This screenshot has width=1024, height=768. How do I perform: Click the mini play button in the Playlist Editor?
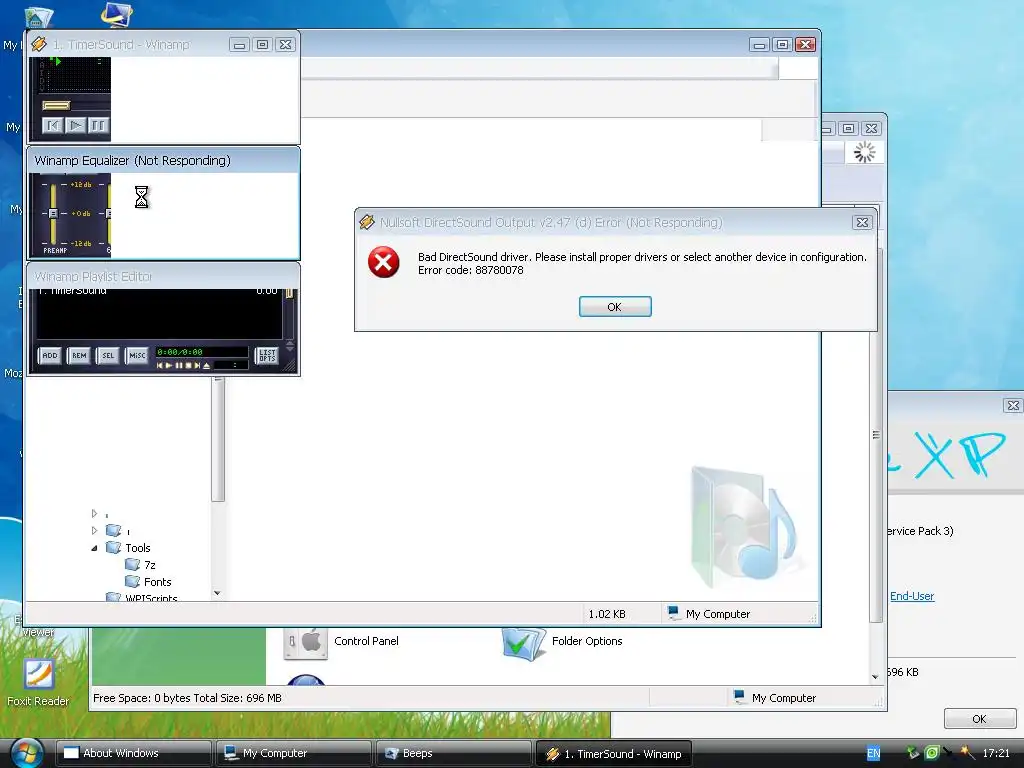pyautogui.click(x=169, y=366)
